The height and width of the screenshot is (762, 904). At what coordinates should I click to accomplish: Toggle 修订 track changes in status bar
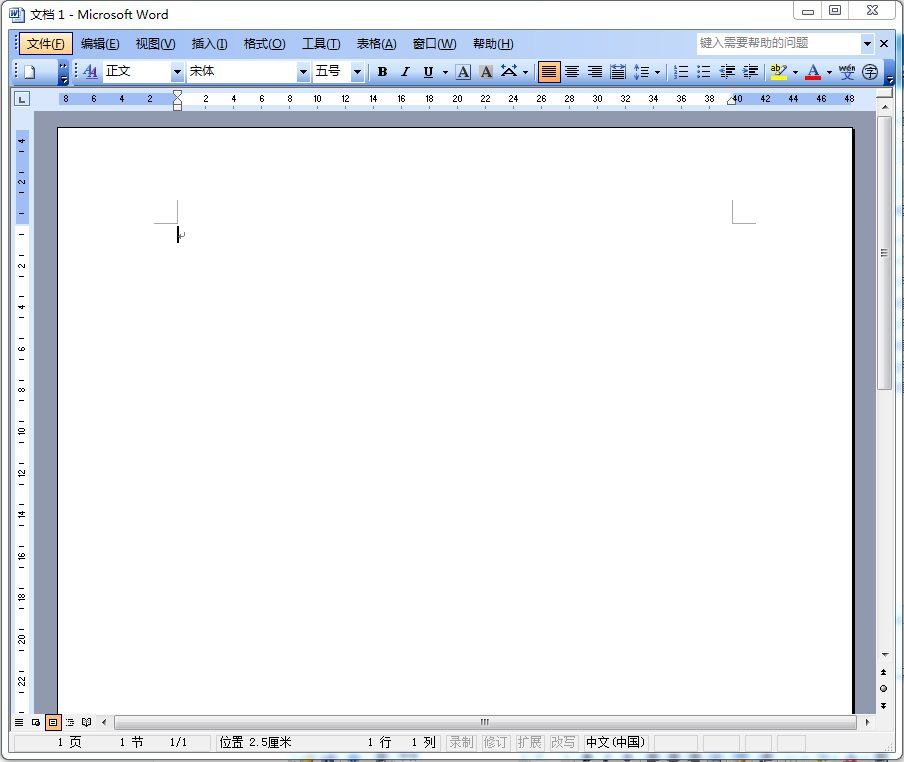[x=495, y=742]
